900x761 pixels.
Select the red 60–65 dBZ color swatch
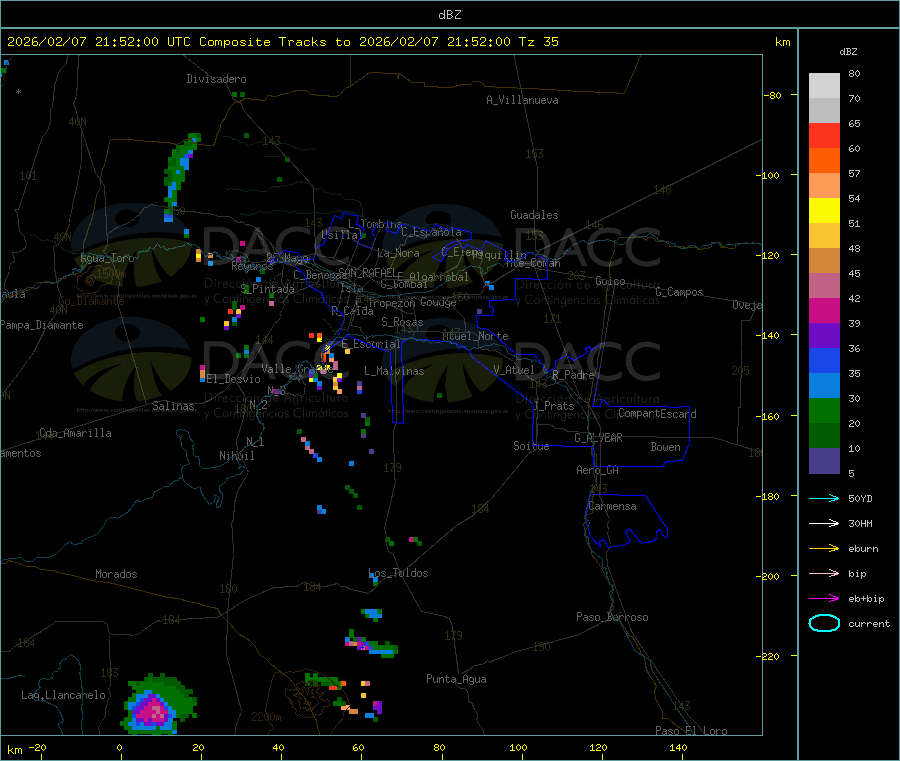click(x=824, y=135)
